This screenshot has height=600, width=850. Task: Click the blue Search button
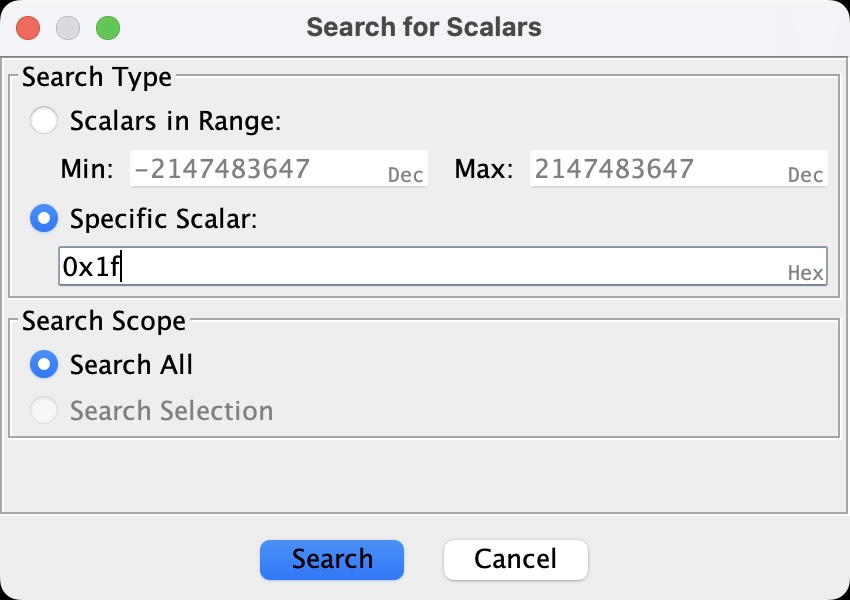332,559
